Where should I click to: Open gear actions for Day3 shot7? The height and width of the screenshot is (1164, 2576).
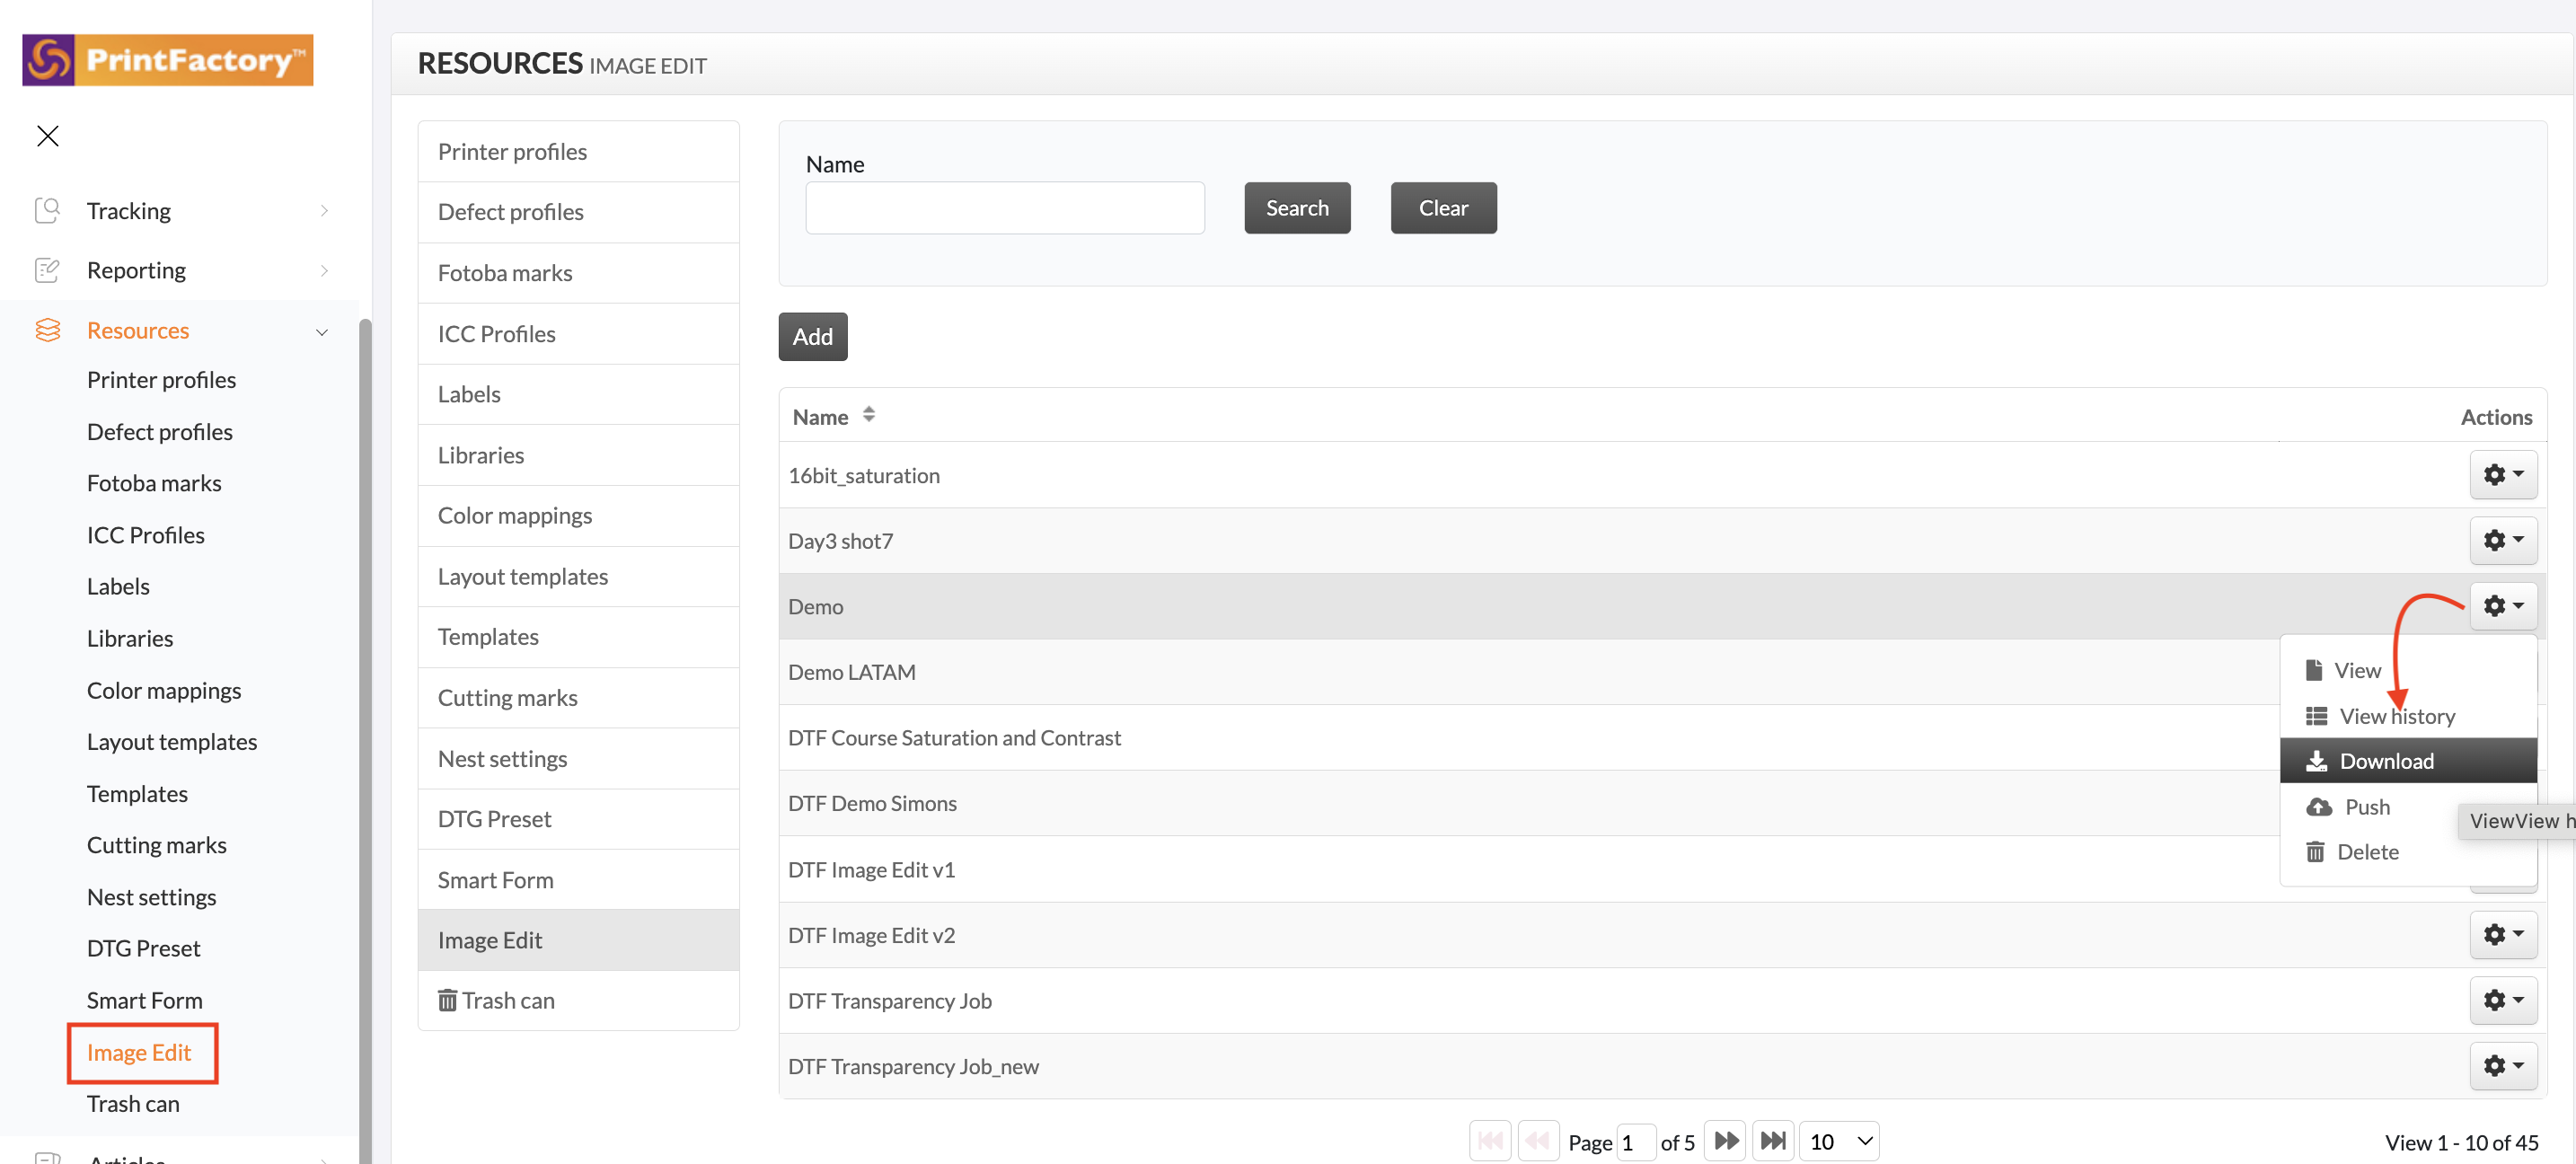pyautogui.click(x=2503, y=540)
